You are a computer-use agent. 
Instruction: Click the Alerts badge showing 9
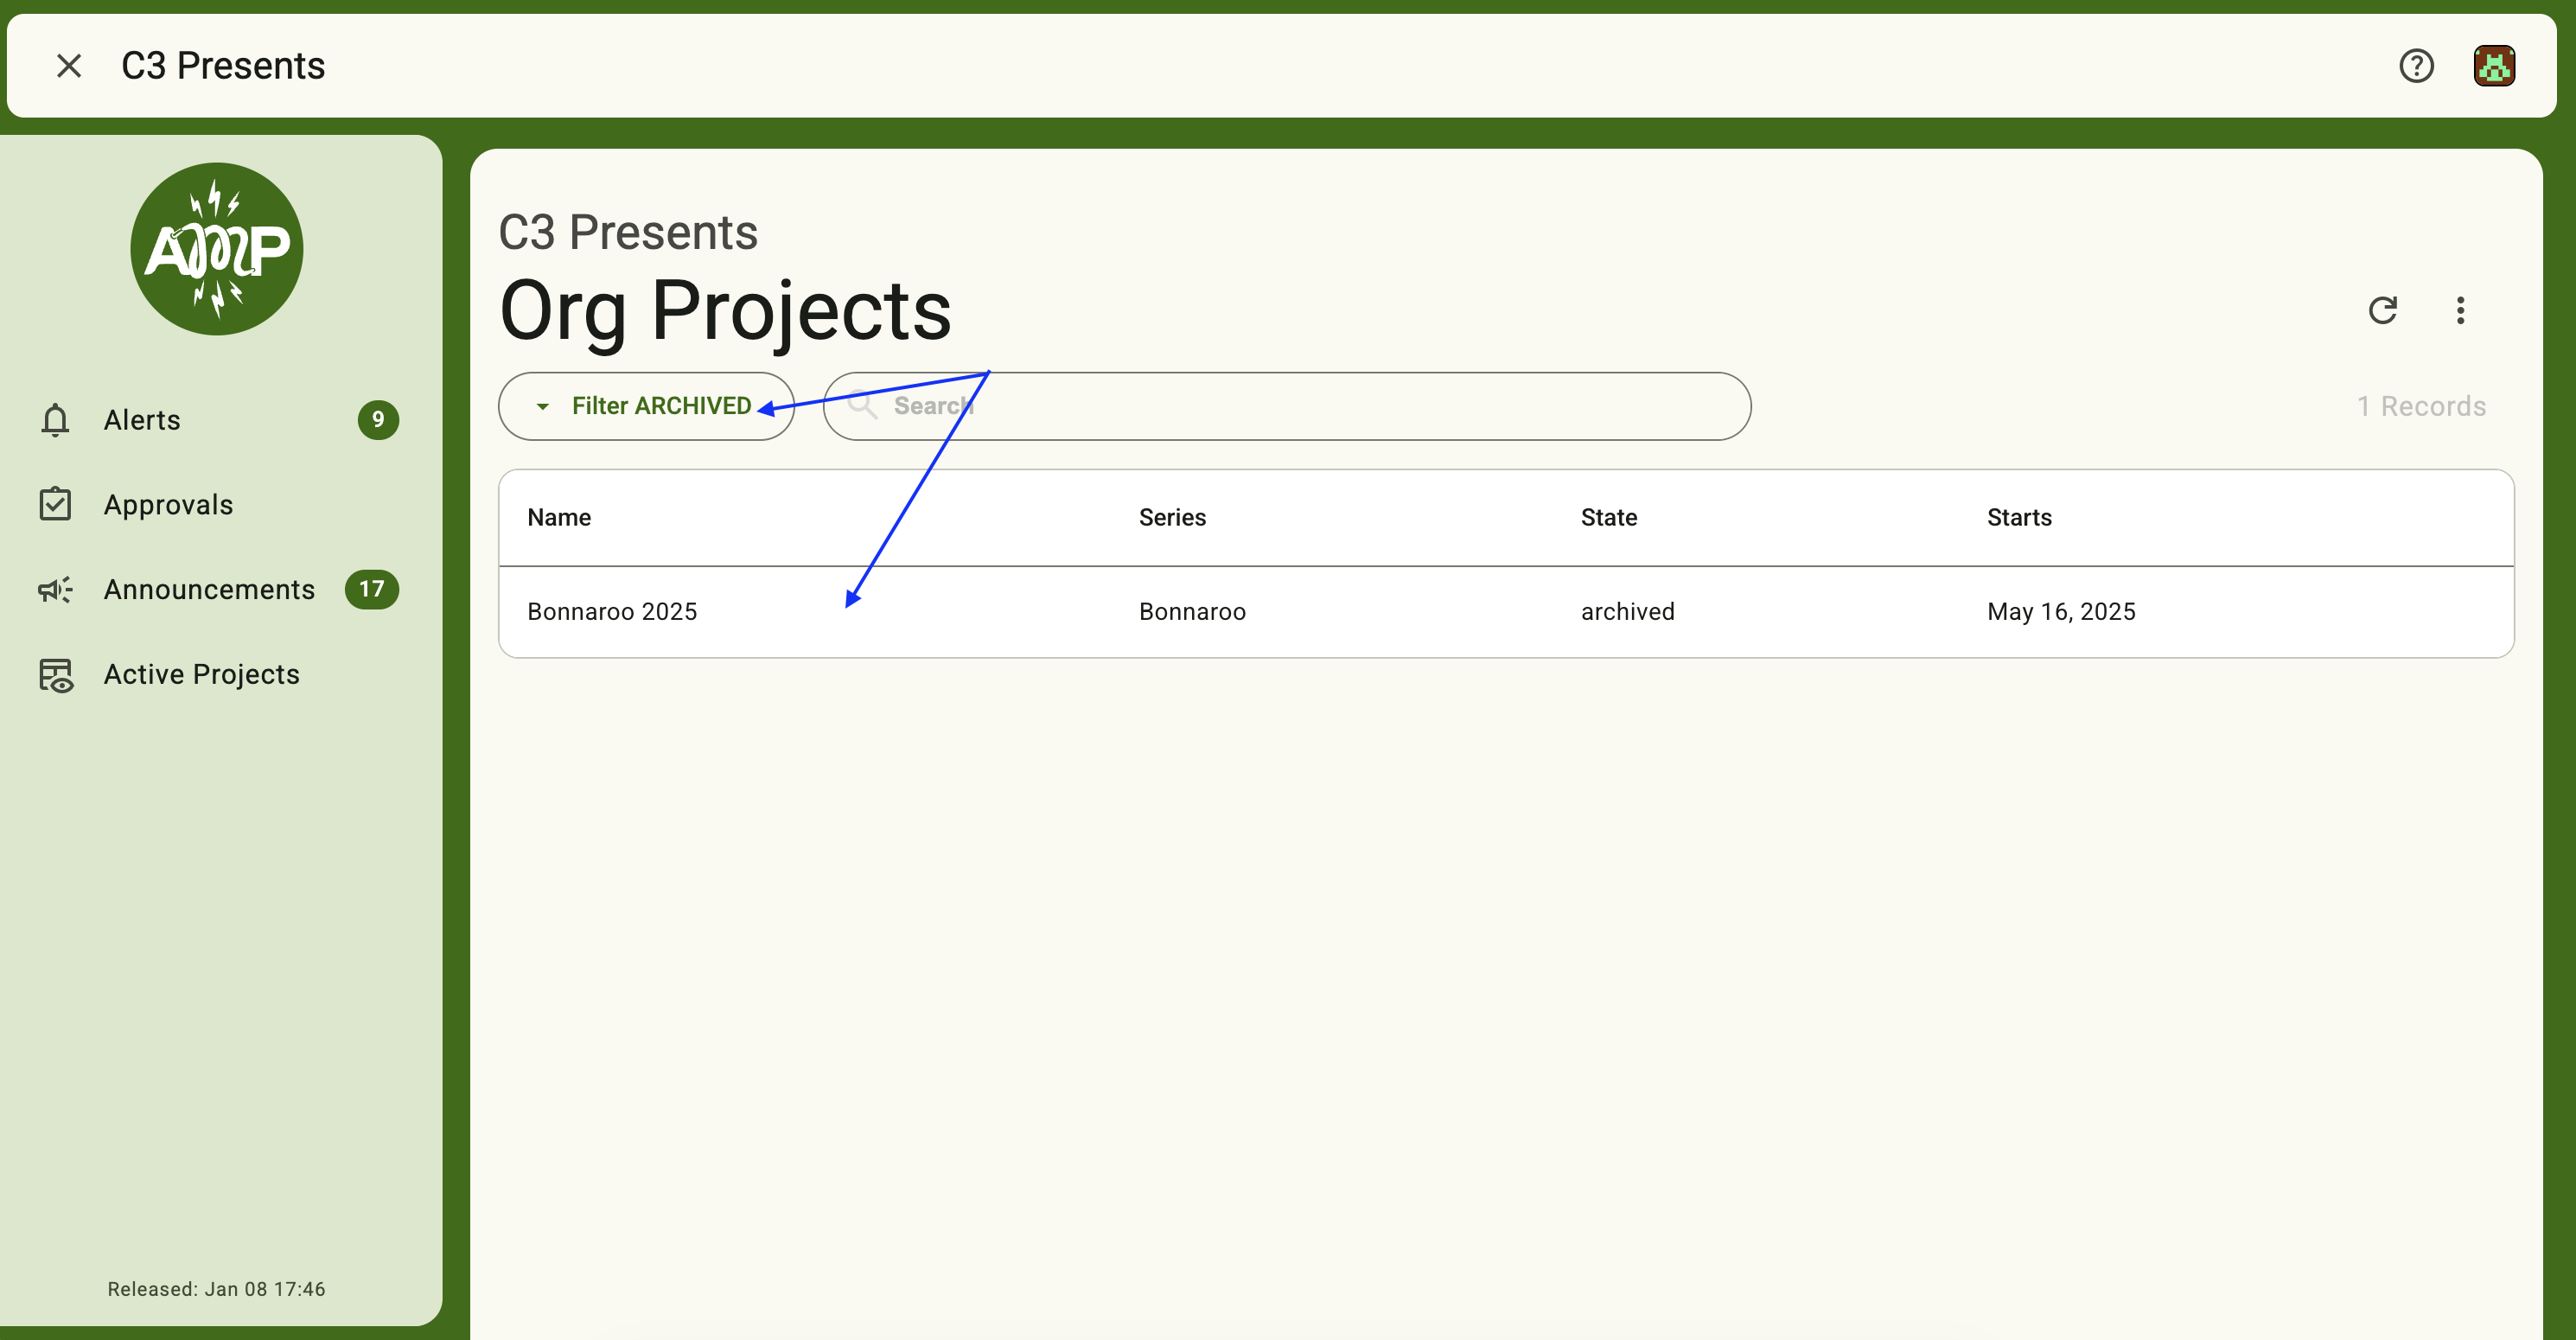pyautogui.click(x=378, y=420)
